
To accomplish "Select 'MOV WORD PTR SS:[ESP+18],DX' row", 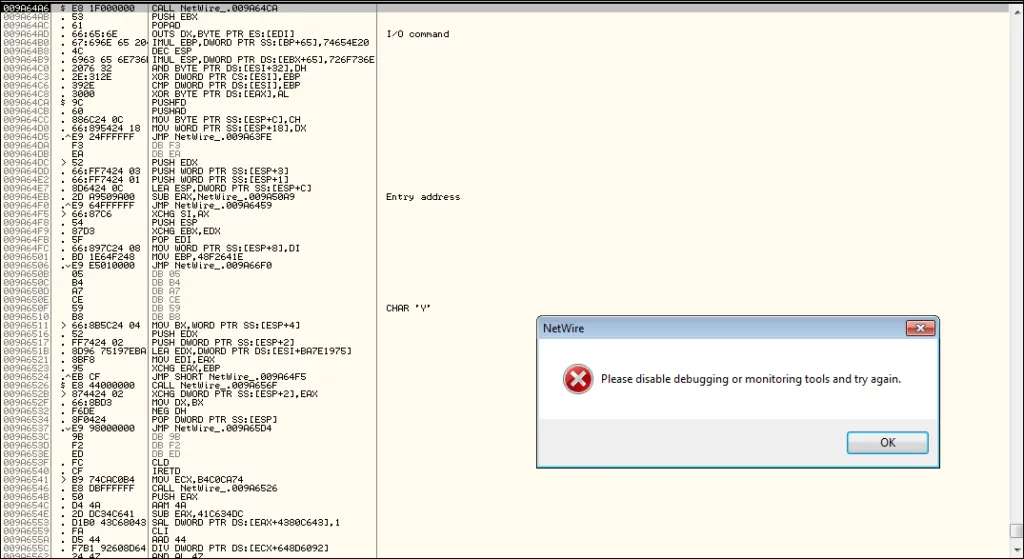I will (x=228, y=128).
